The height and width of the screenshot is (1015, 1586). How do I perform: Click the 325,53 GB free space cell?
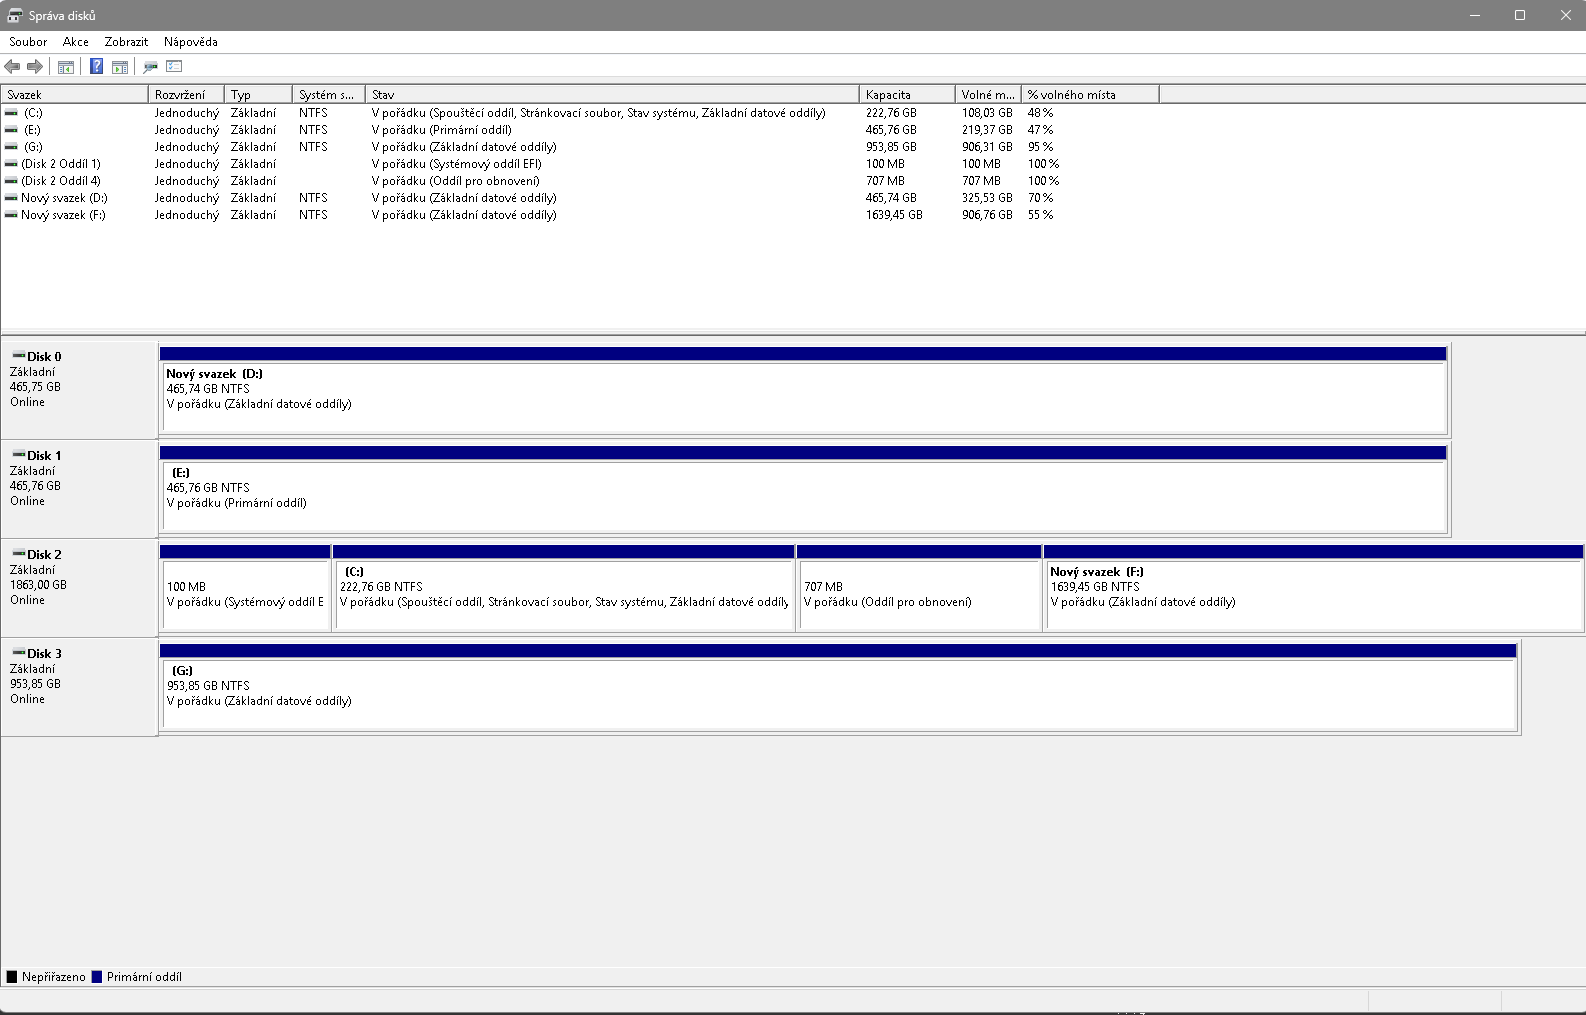pos(987,198)
